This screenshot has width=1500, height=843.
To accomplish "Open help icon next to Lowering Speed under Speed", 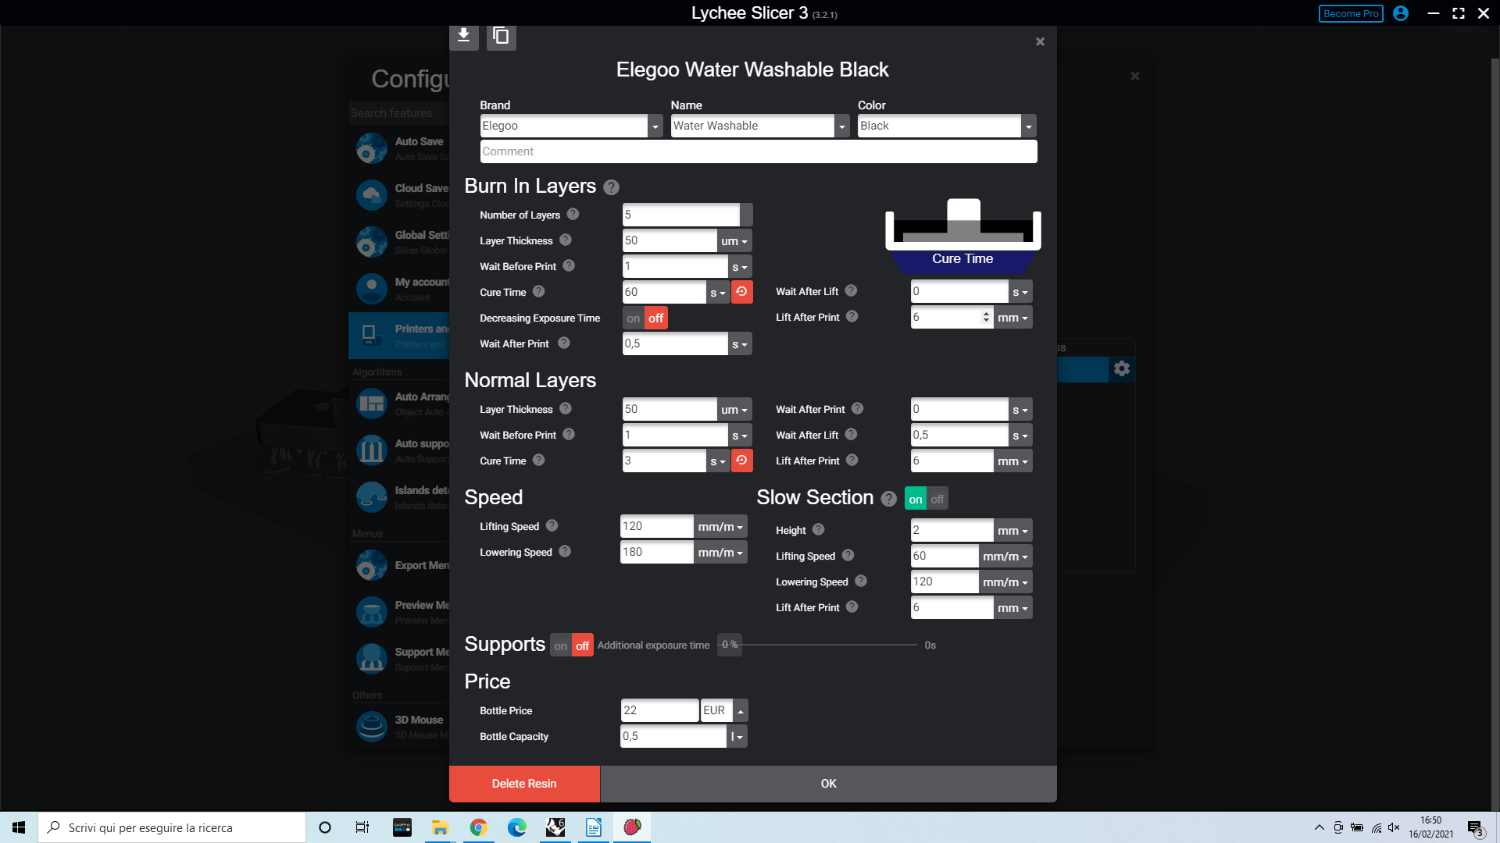I will pyautogui.click(x=565, y=551).
